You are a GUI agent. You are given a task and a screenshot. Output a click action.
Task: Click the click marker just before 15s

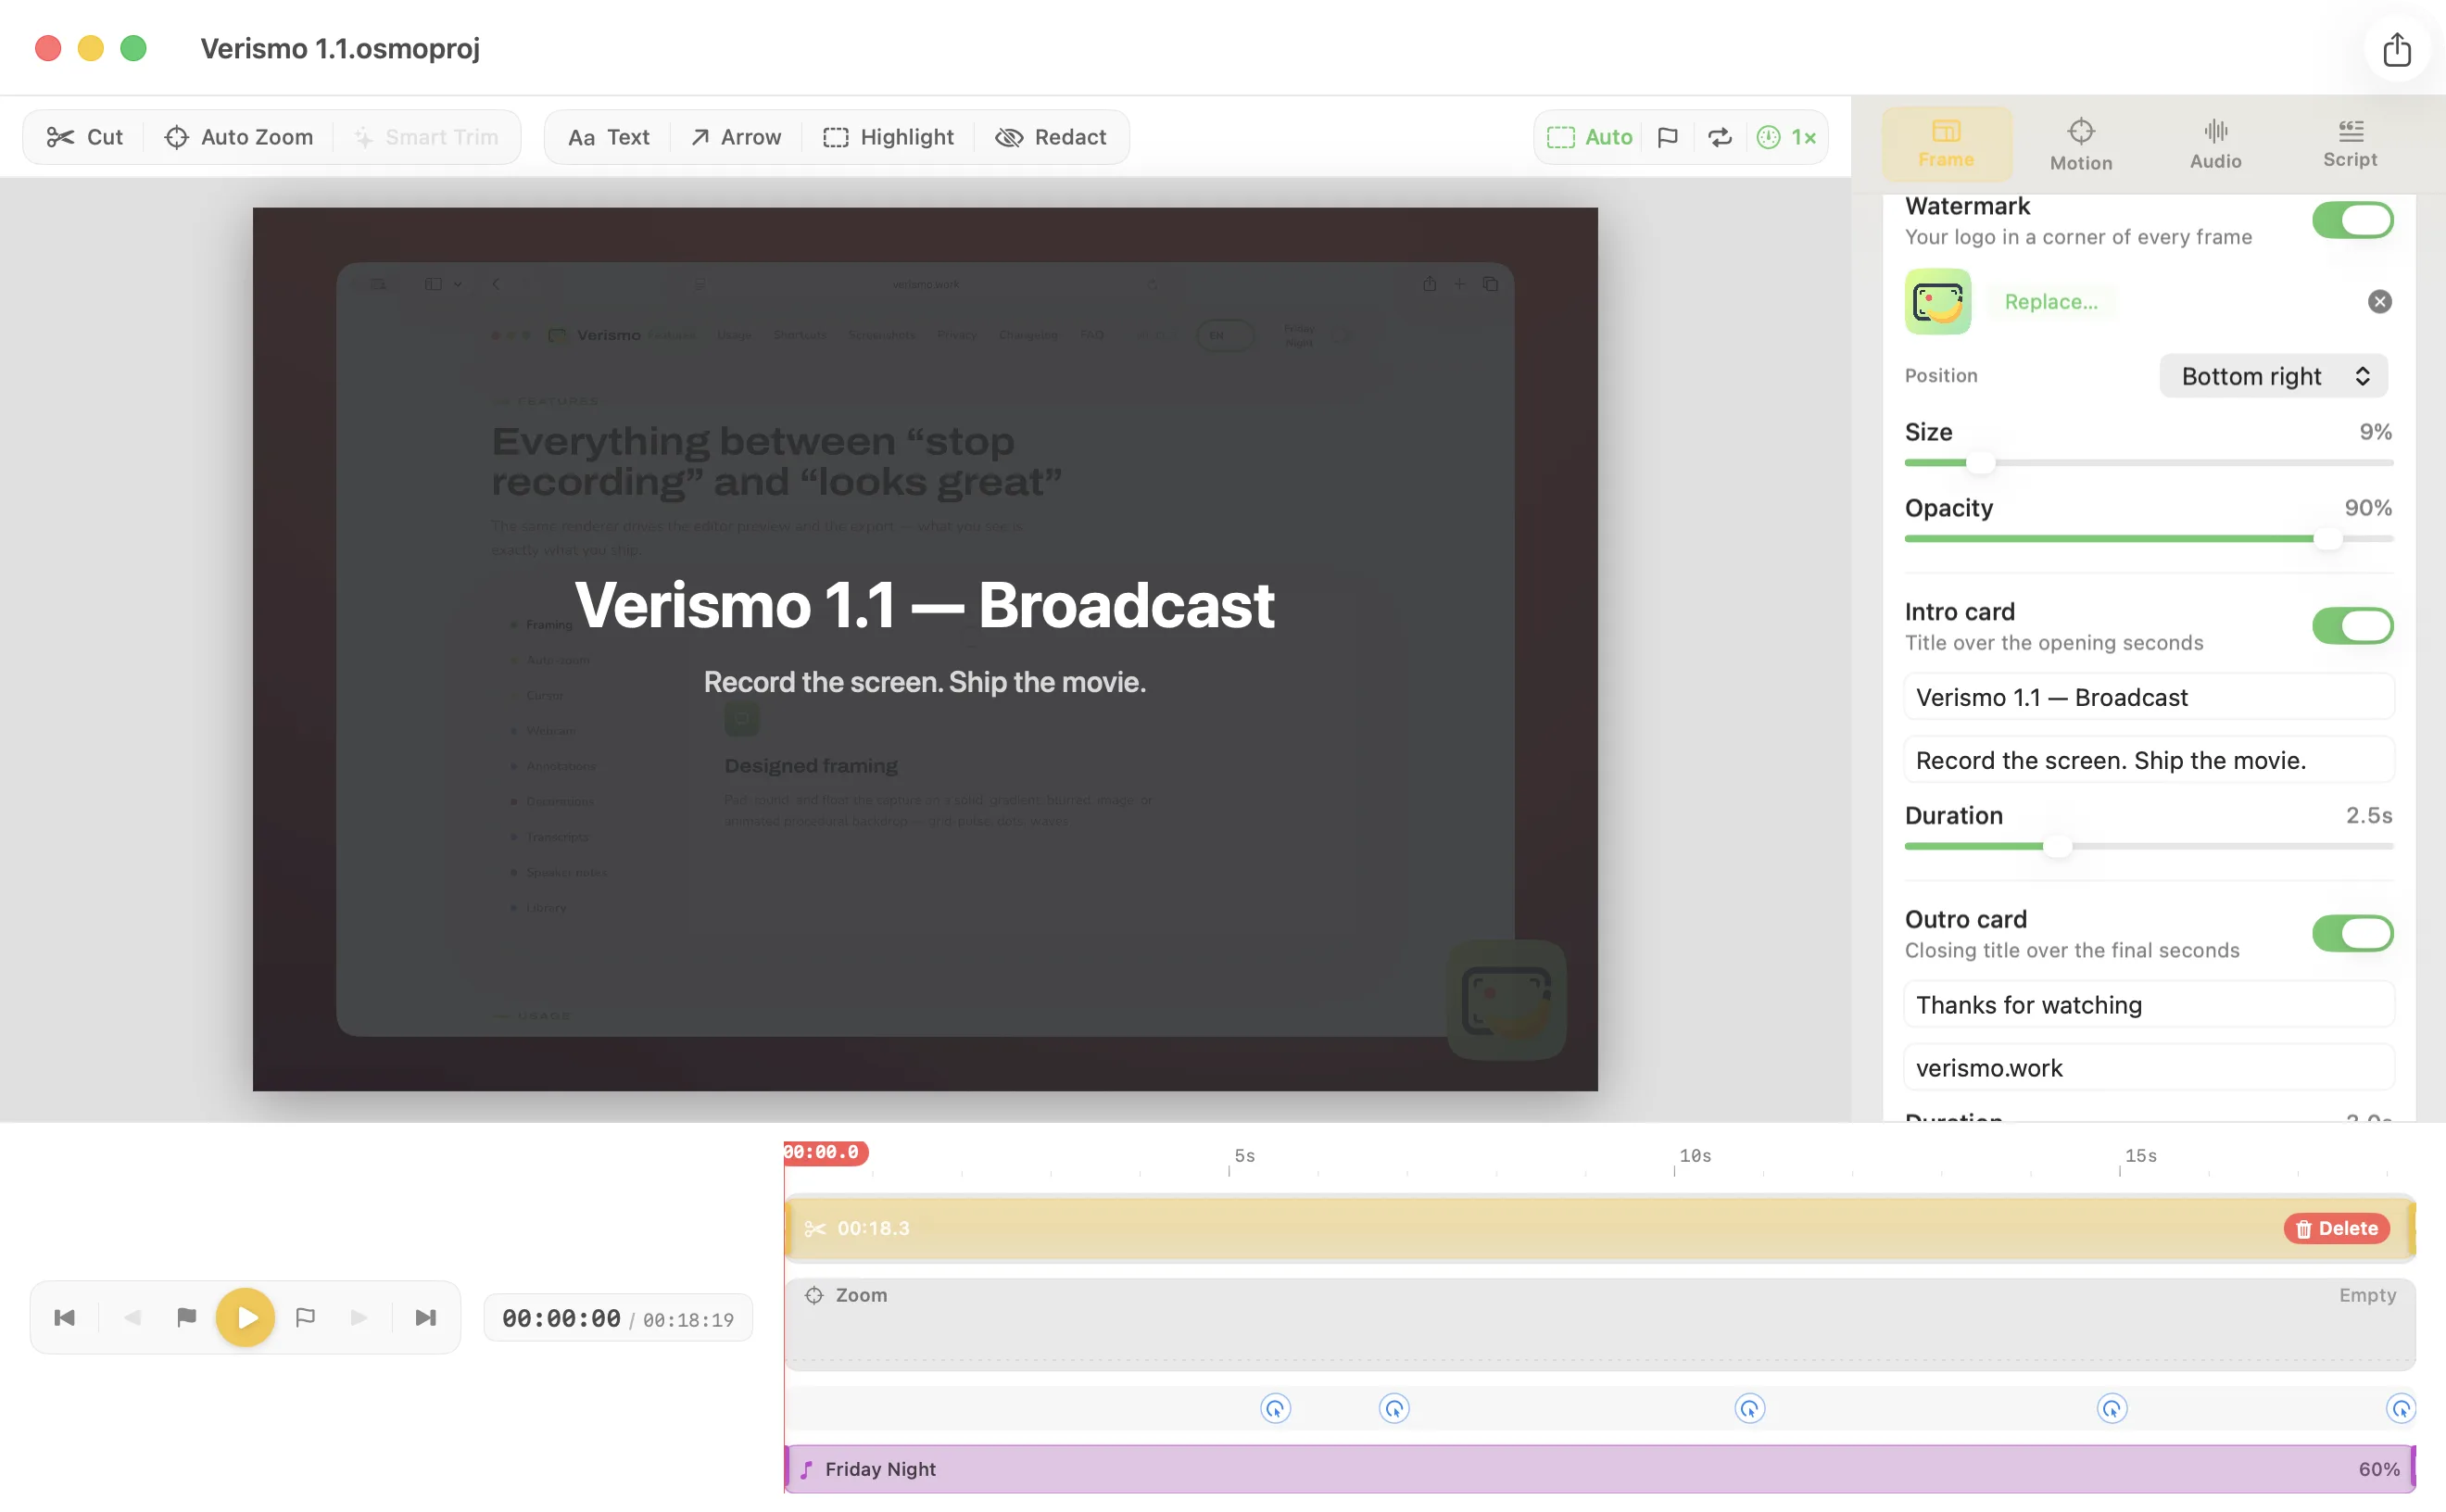click(2111, 1408)
